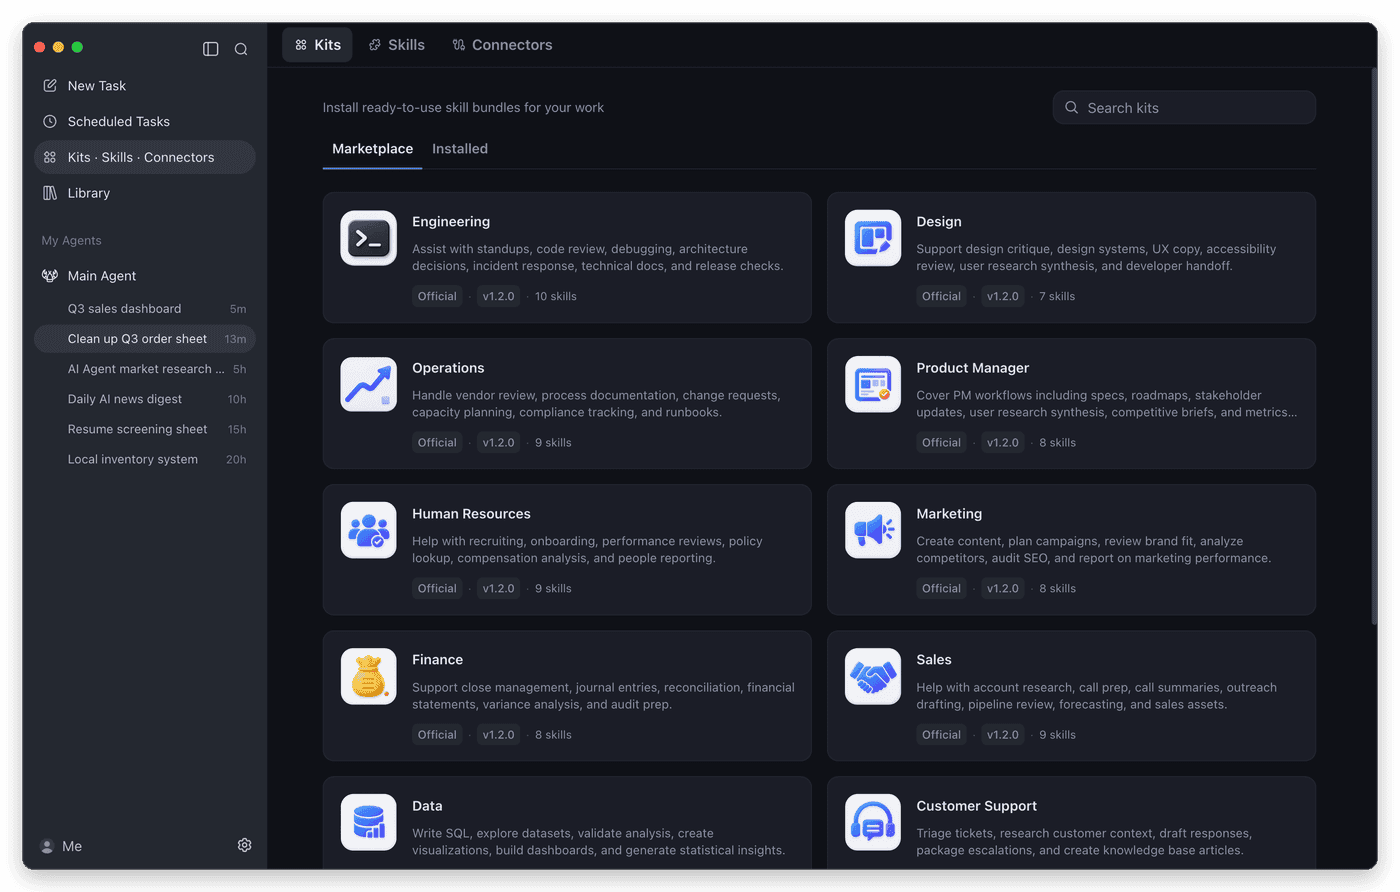Switch to the Kits top tab
Viewport: 1400px width, 892px height.
click(x=318, y=45)
